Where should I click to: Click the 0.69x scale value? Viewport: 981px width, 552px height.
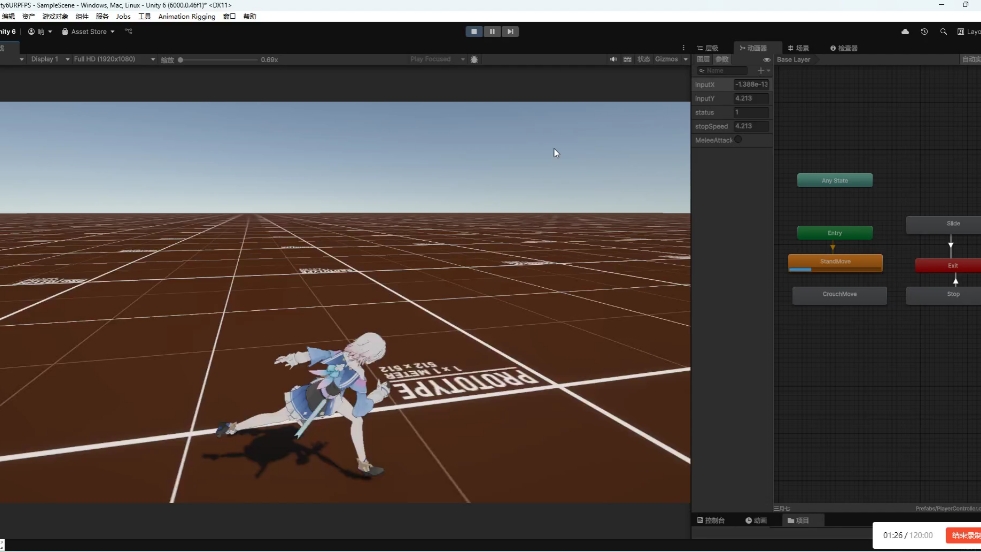tap(269, 60)
